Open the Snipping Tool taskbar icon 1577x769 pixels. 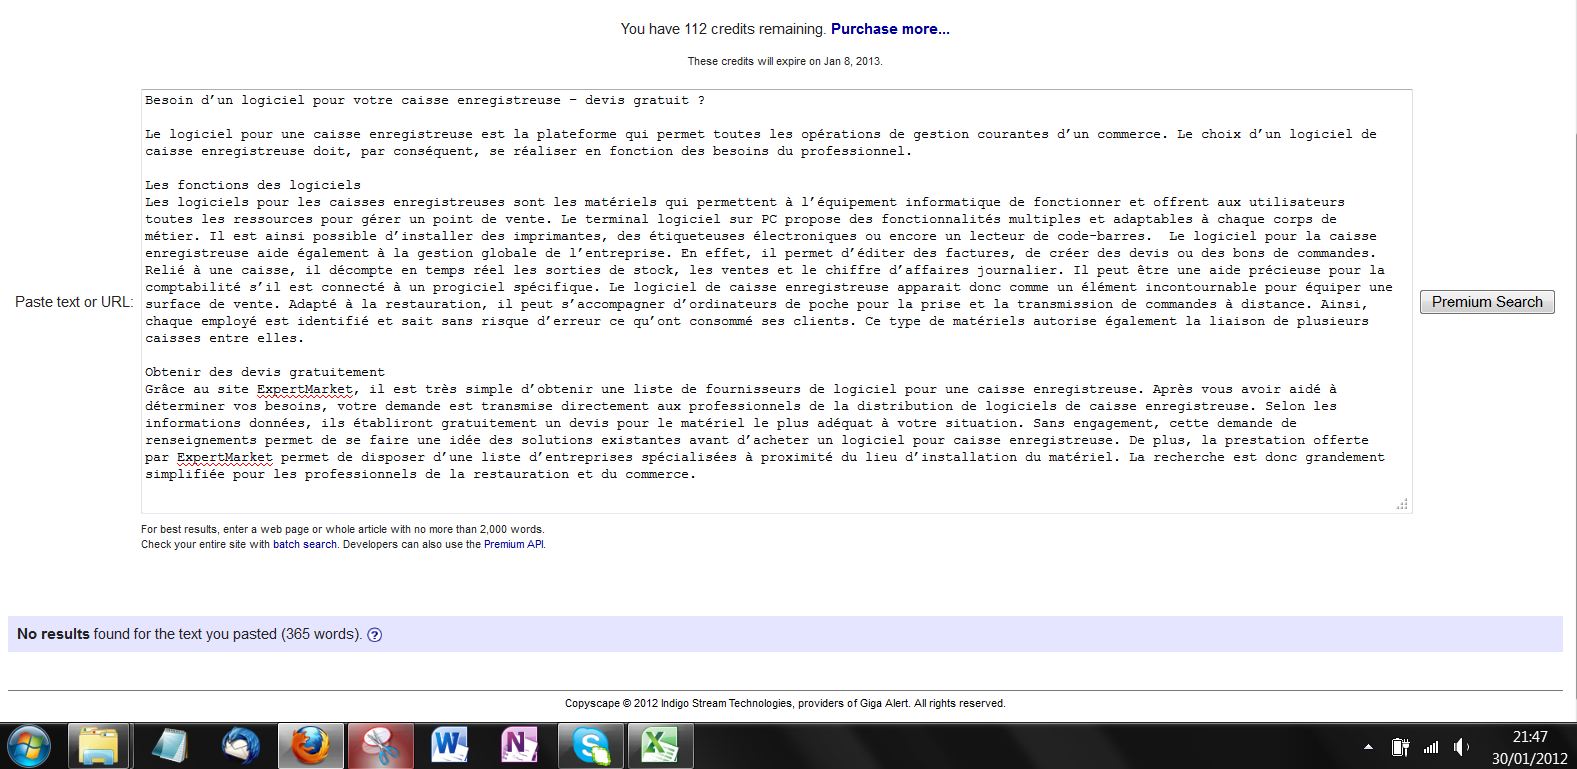click(x=380, y=746)
